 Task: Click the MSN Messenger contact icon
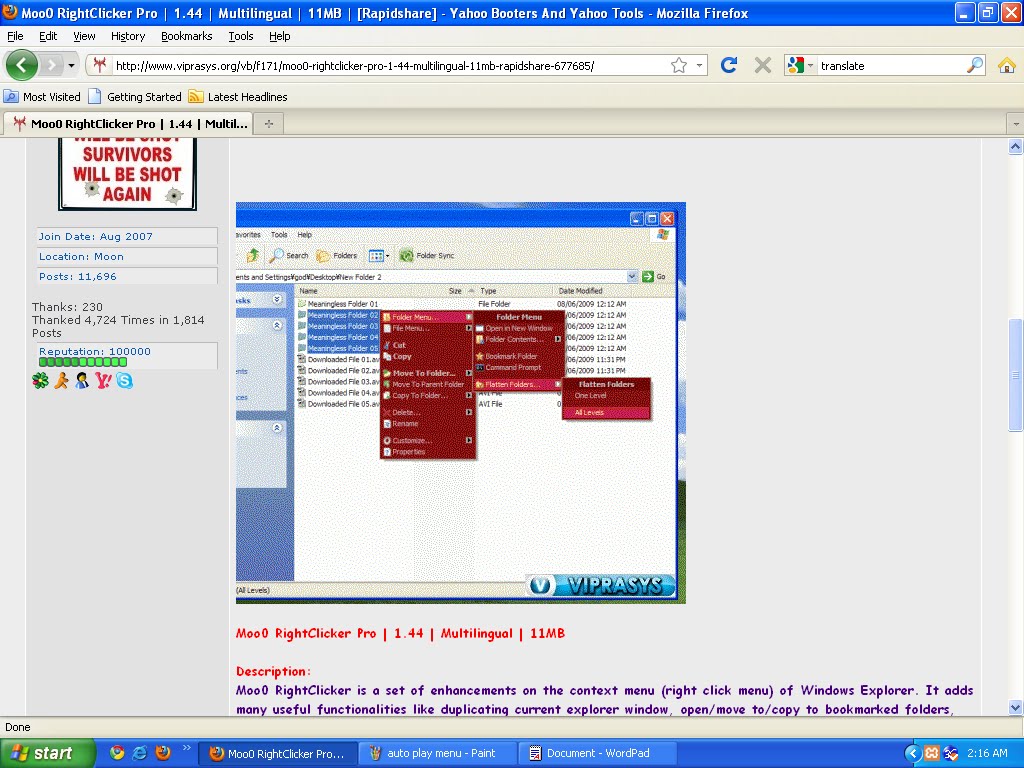82,381
